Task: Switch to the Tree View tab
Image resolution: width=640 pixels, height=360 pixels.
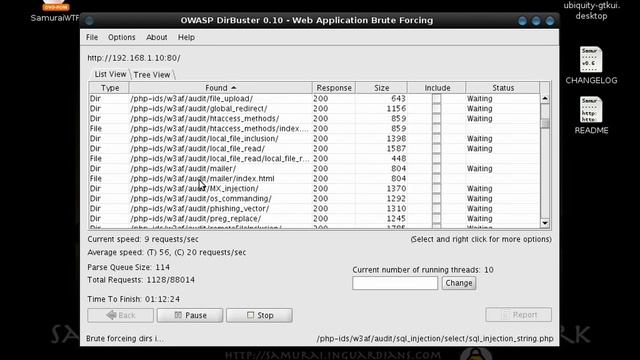Action: [152, 75]
